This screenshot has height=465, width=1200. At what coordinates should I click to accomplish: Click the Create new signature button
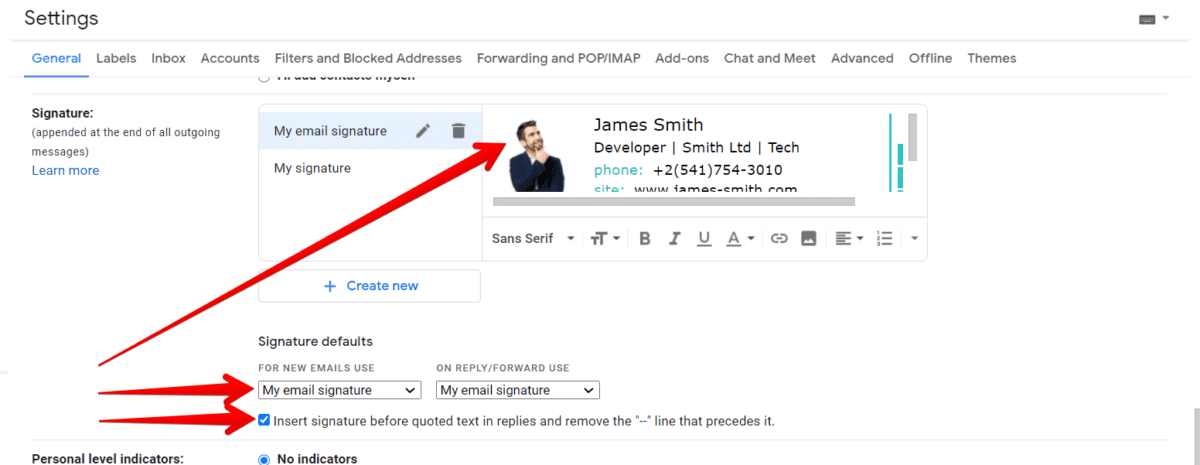(370, 286)
